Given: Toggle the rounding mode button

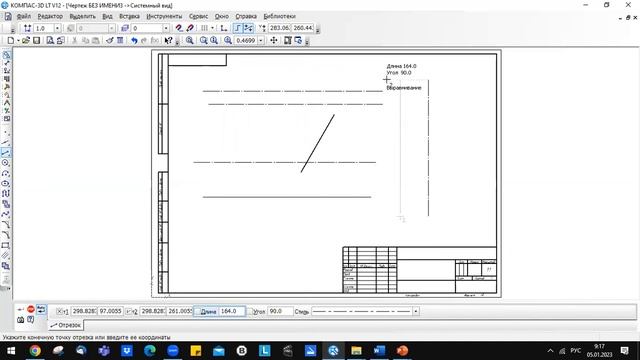Looking at the screenshot, I should [x=248, y=28].
